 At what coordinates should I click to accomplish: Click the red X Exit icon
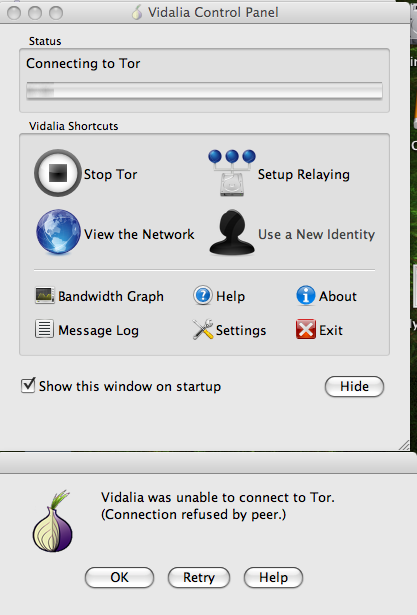pos(306,329)
